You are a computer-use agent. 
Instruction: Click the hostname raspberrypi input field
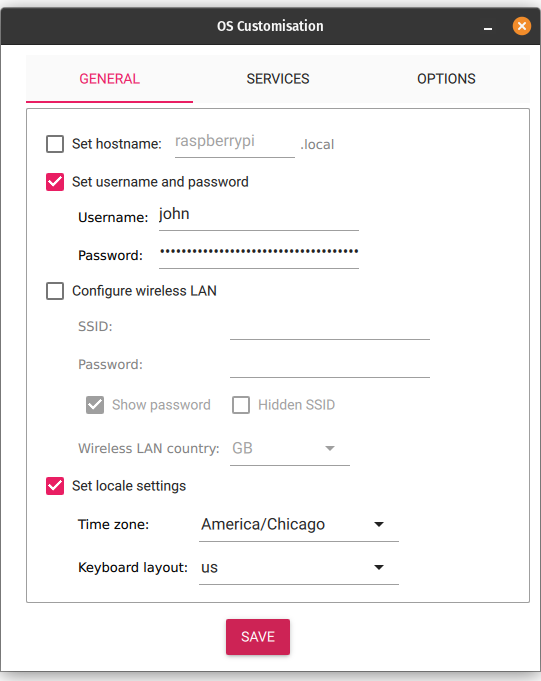coord(234,143)
